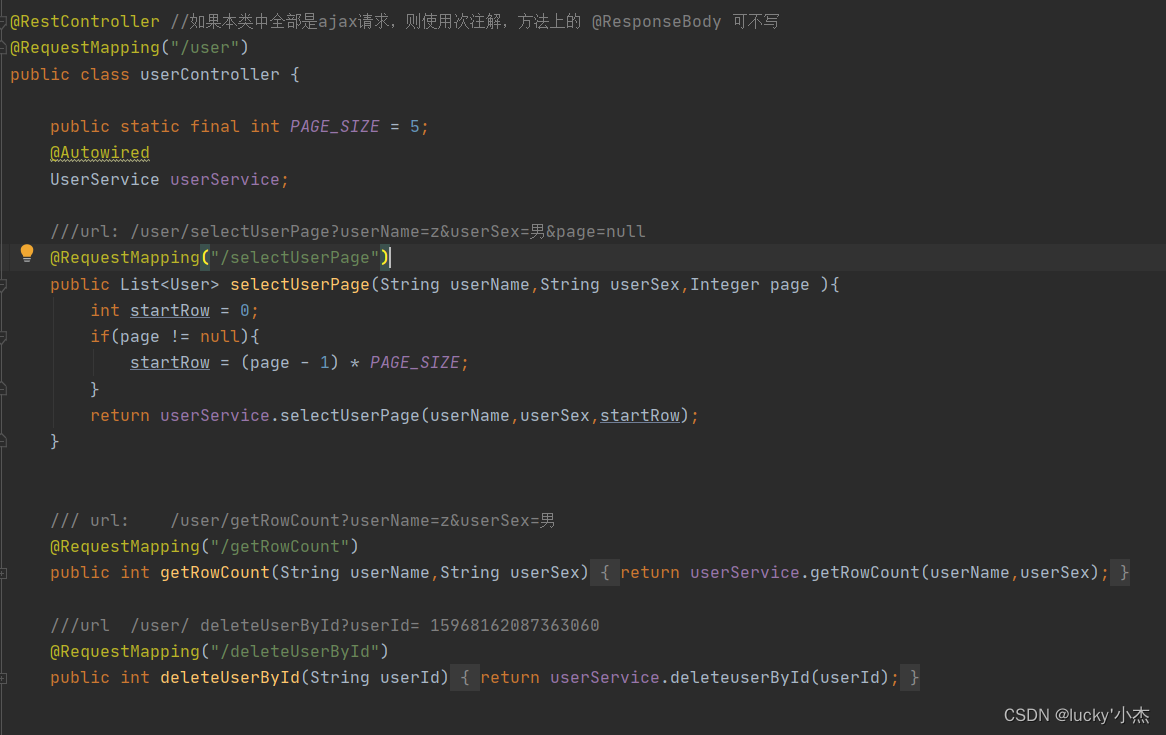Click the deleteUserById url comment line

coord(325,625)
